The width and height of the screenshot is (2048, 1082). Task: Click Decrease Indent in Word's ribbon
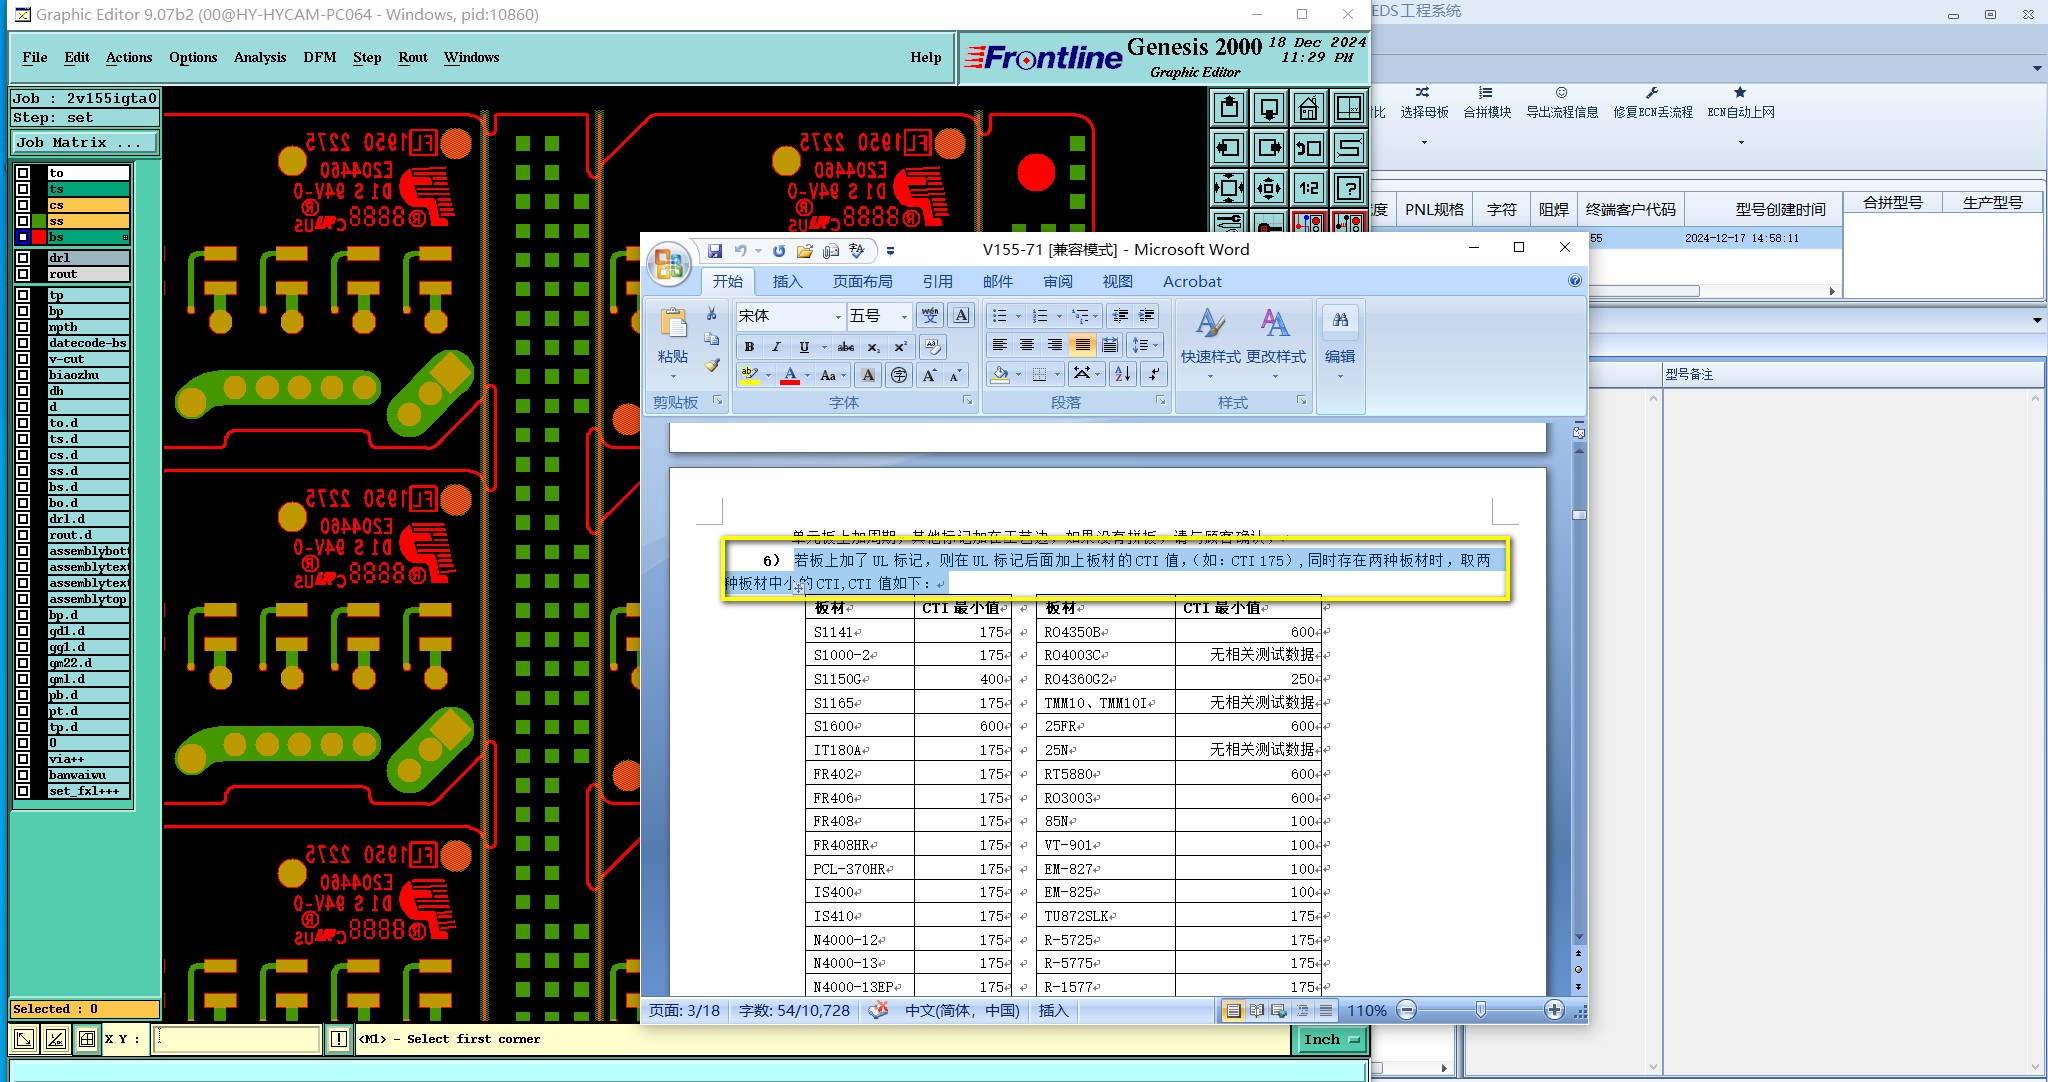pos(1121,316)
